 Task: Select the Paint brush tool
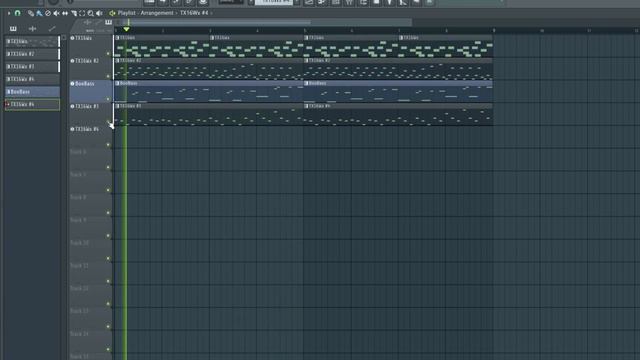point(39,13)
